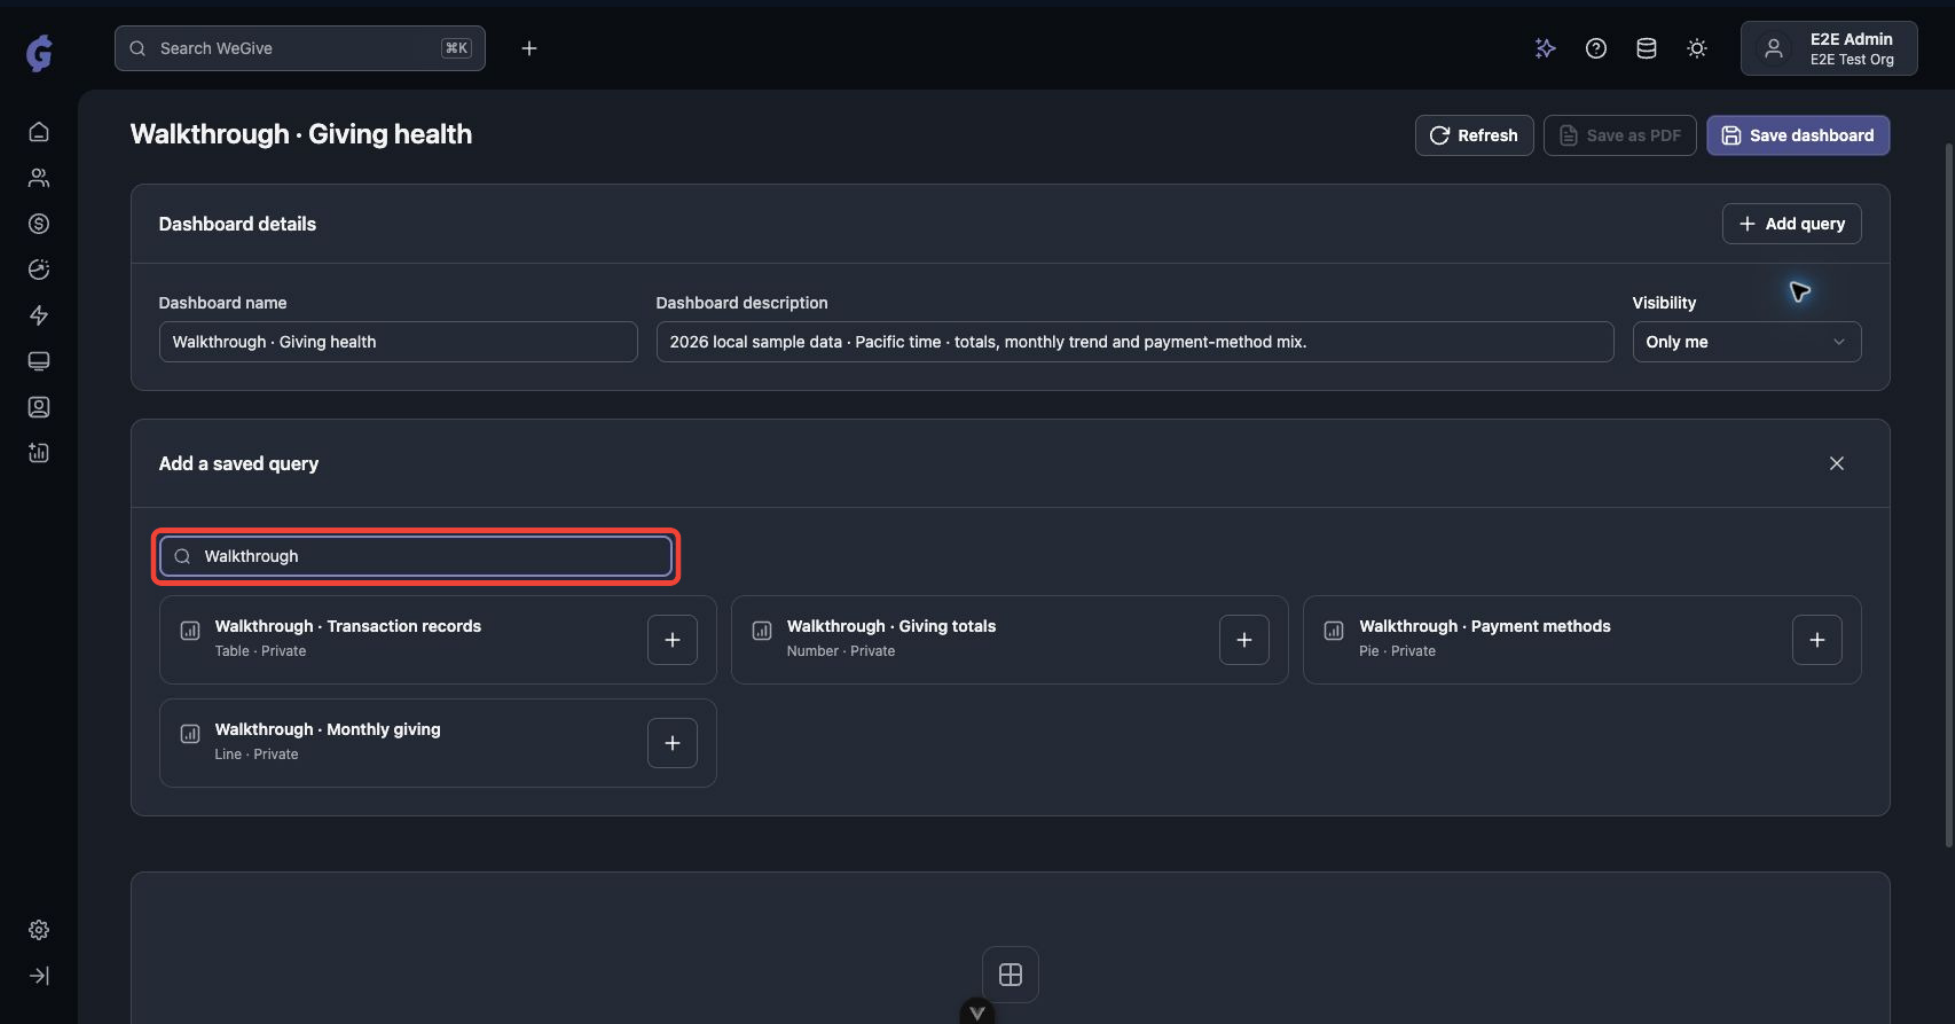Click the Walkthrough · Payment methods card title

click(1484, 626)
